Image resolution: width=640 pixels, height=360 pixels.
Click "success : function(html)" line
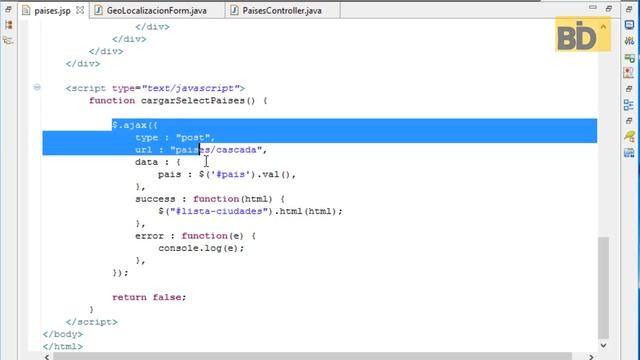pyautogui.click(x=210, y=199)
